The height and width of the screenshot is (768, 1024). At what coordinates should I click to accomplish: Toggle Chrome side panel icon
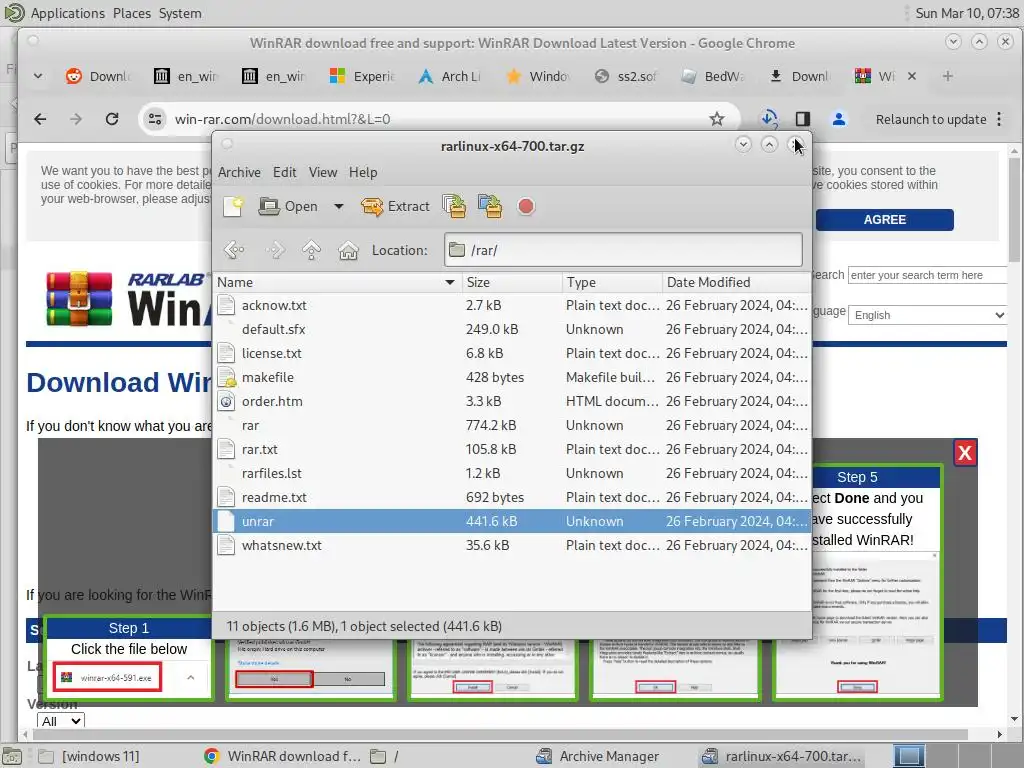point(803,119)
